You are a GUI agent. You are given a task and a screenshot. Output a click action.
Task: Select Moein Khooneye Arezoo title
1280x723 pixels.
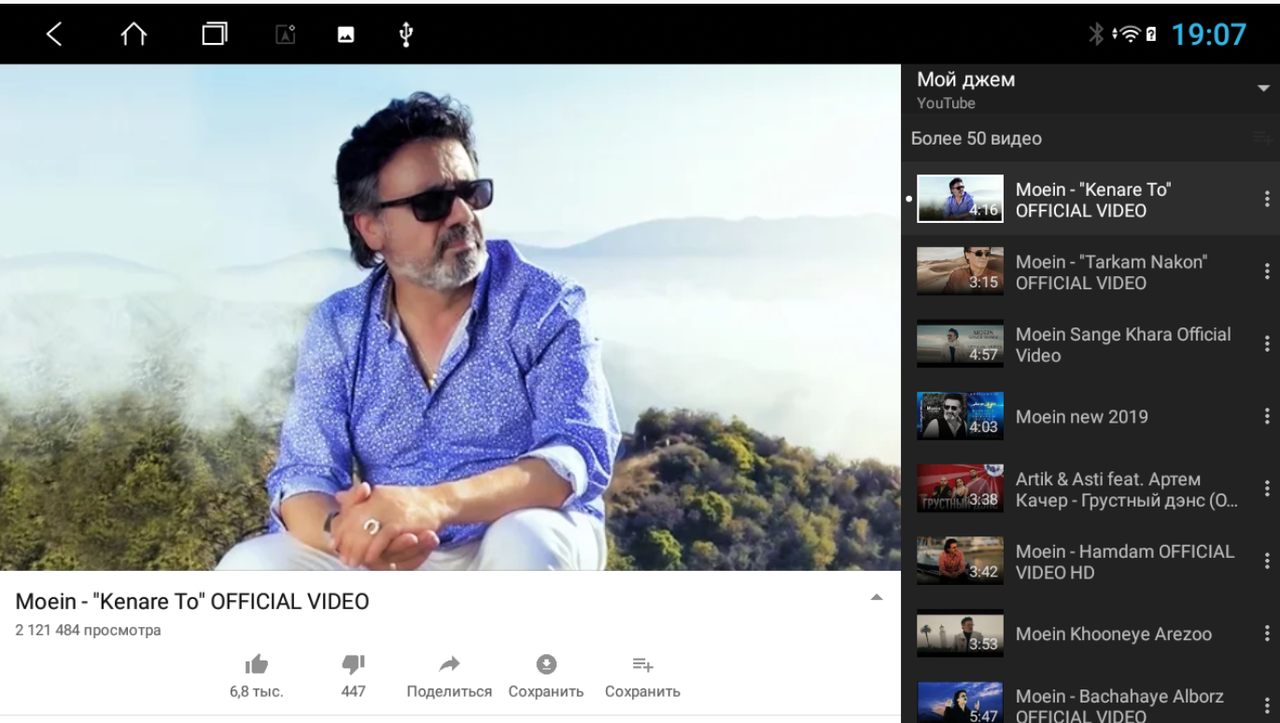coord(1114,634)
